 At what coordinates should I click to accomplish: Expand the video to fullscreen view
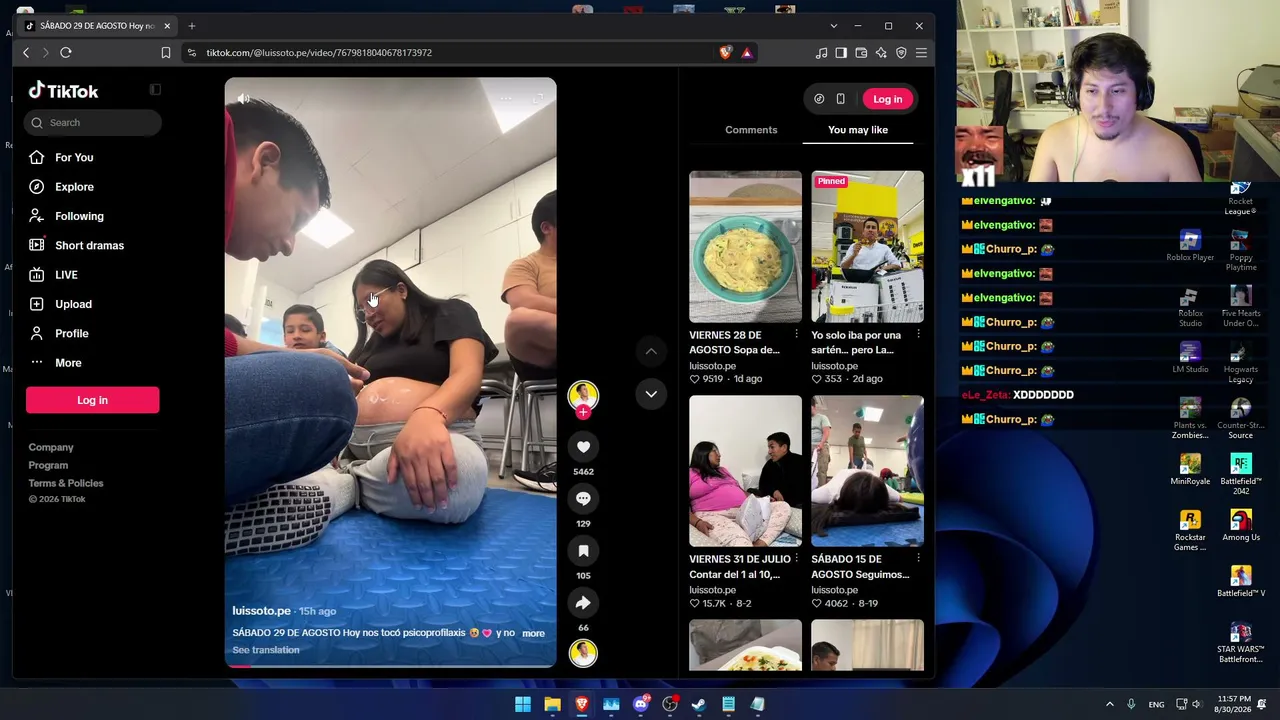pos(537,99)
